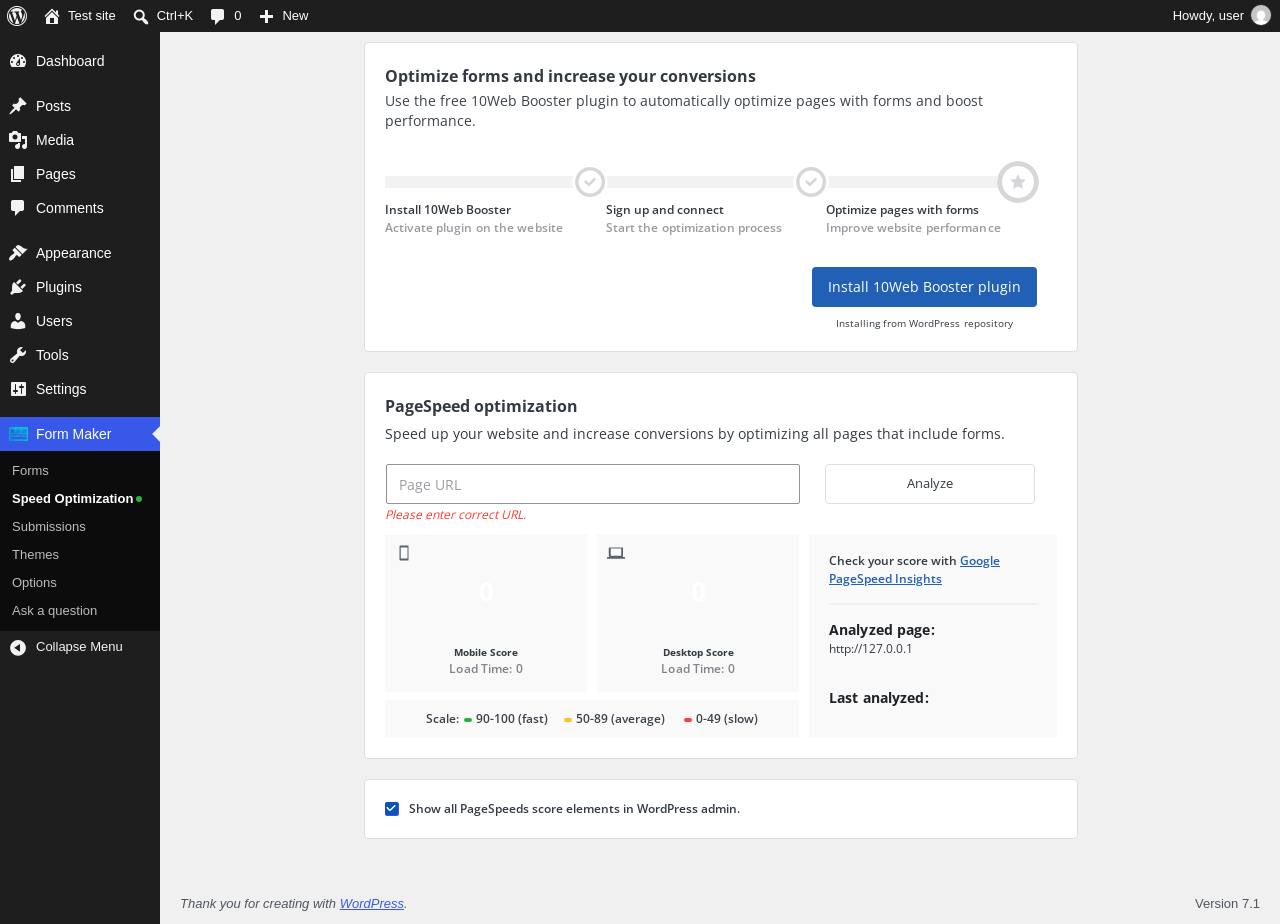Viewport: 1280px width, 924px height.
Task: Open the Themes submenu item
Action: point(35,555)
